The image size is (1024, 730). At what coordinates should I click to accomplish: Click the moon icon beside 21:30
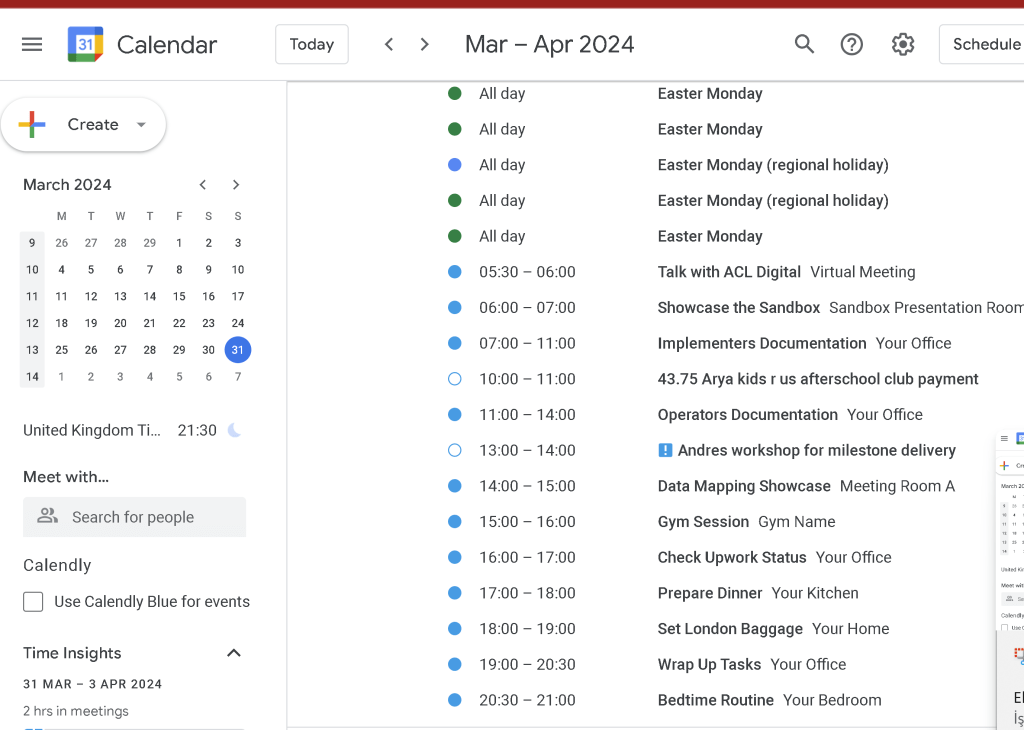point(234,430)
